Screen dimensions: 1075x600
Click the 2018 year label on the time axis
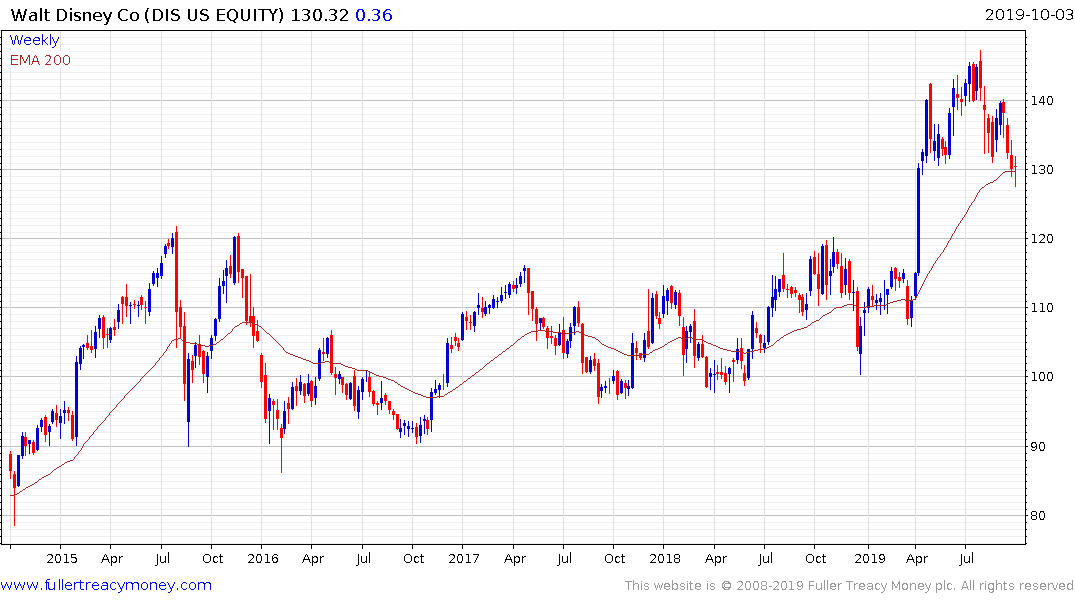point(664,558)
